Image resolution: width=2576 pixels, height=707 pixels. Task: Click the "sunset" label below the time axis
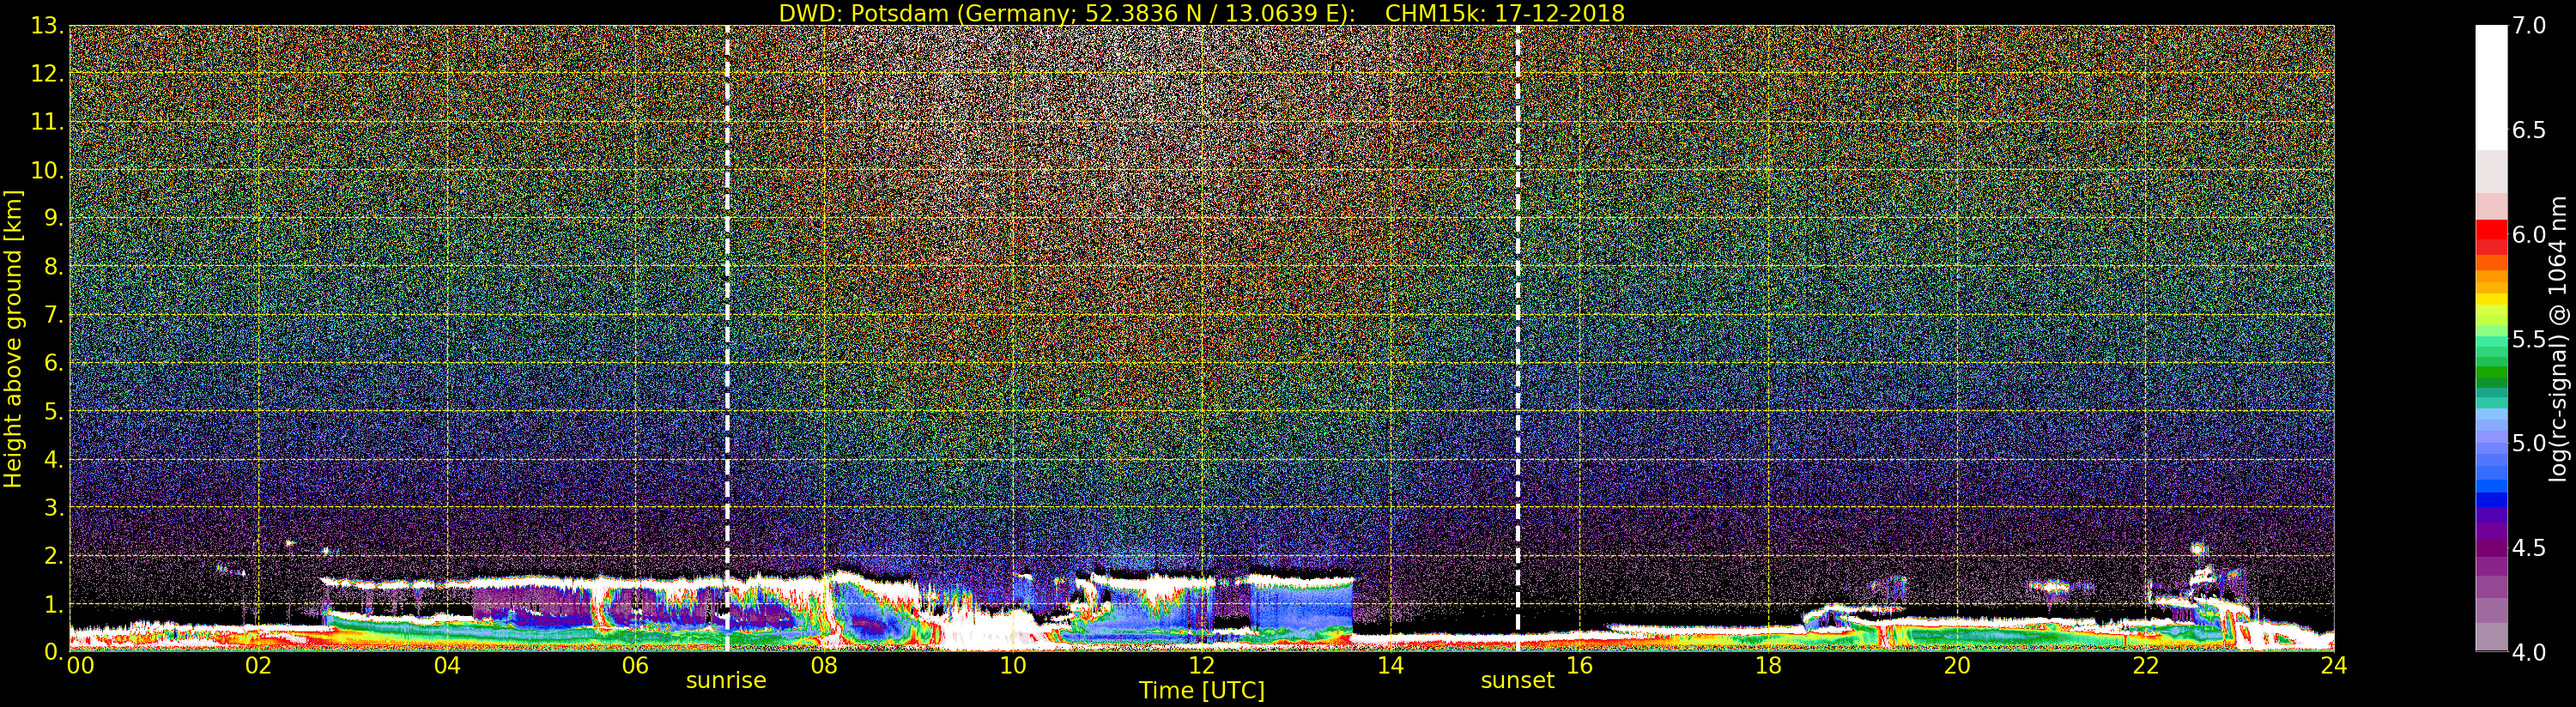[1517, 680]
